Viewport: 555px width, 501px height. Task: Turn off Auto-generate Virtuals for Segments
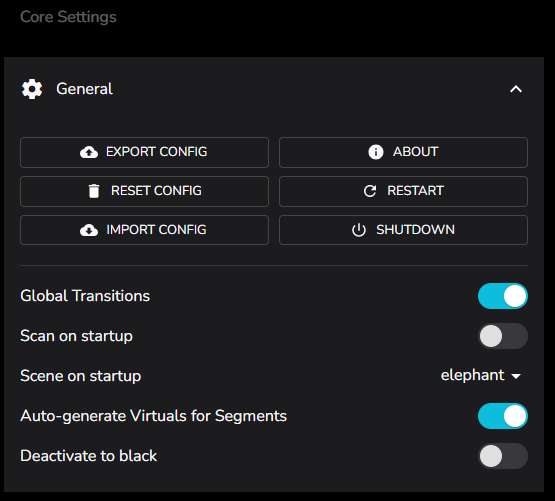coord(503,416)
